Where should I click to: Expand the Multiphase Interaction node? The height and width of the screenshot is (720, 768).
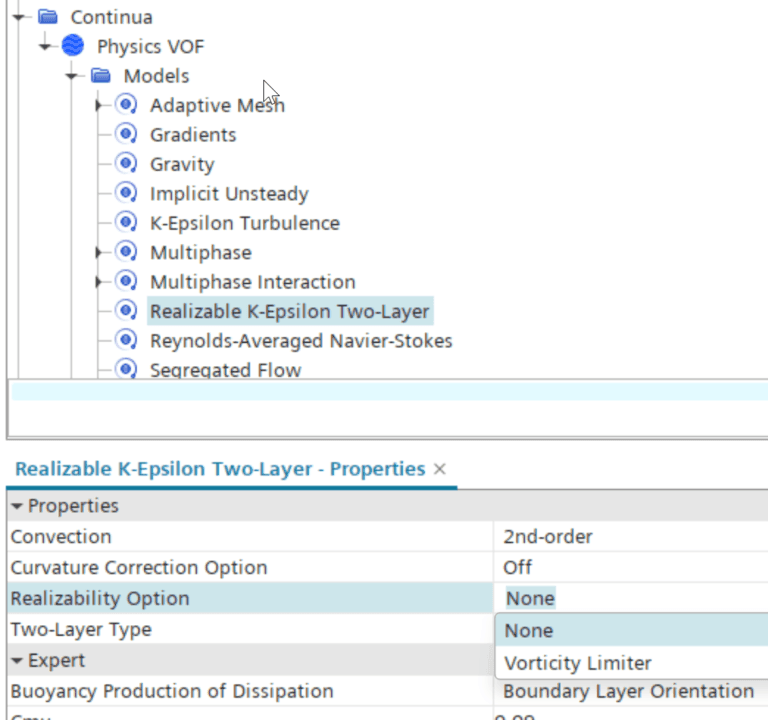(x=98, y=282)
